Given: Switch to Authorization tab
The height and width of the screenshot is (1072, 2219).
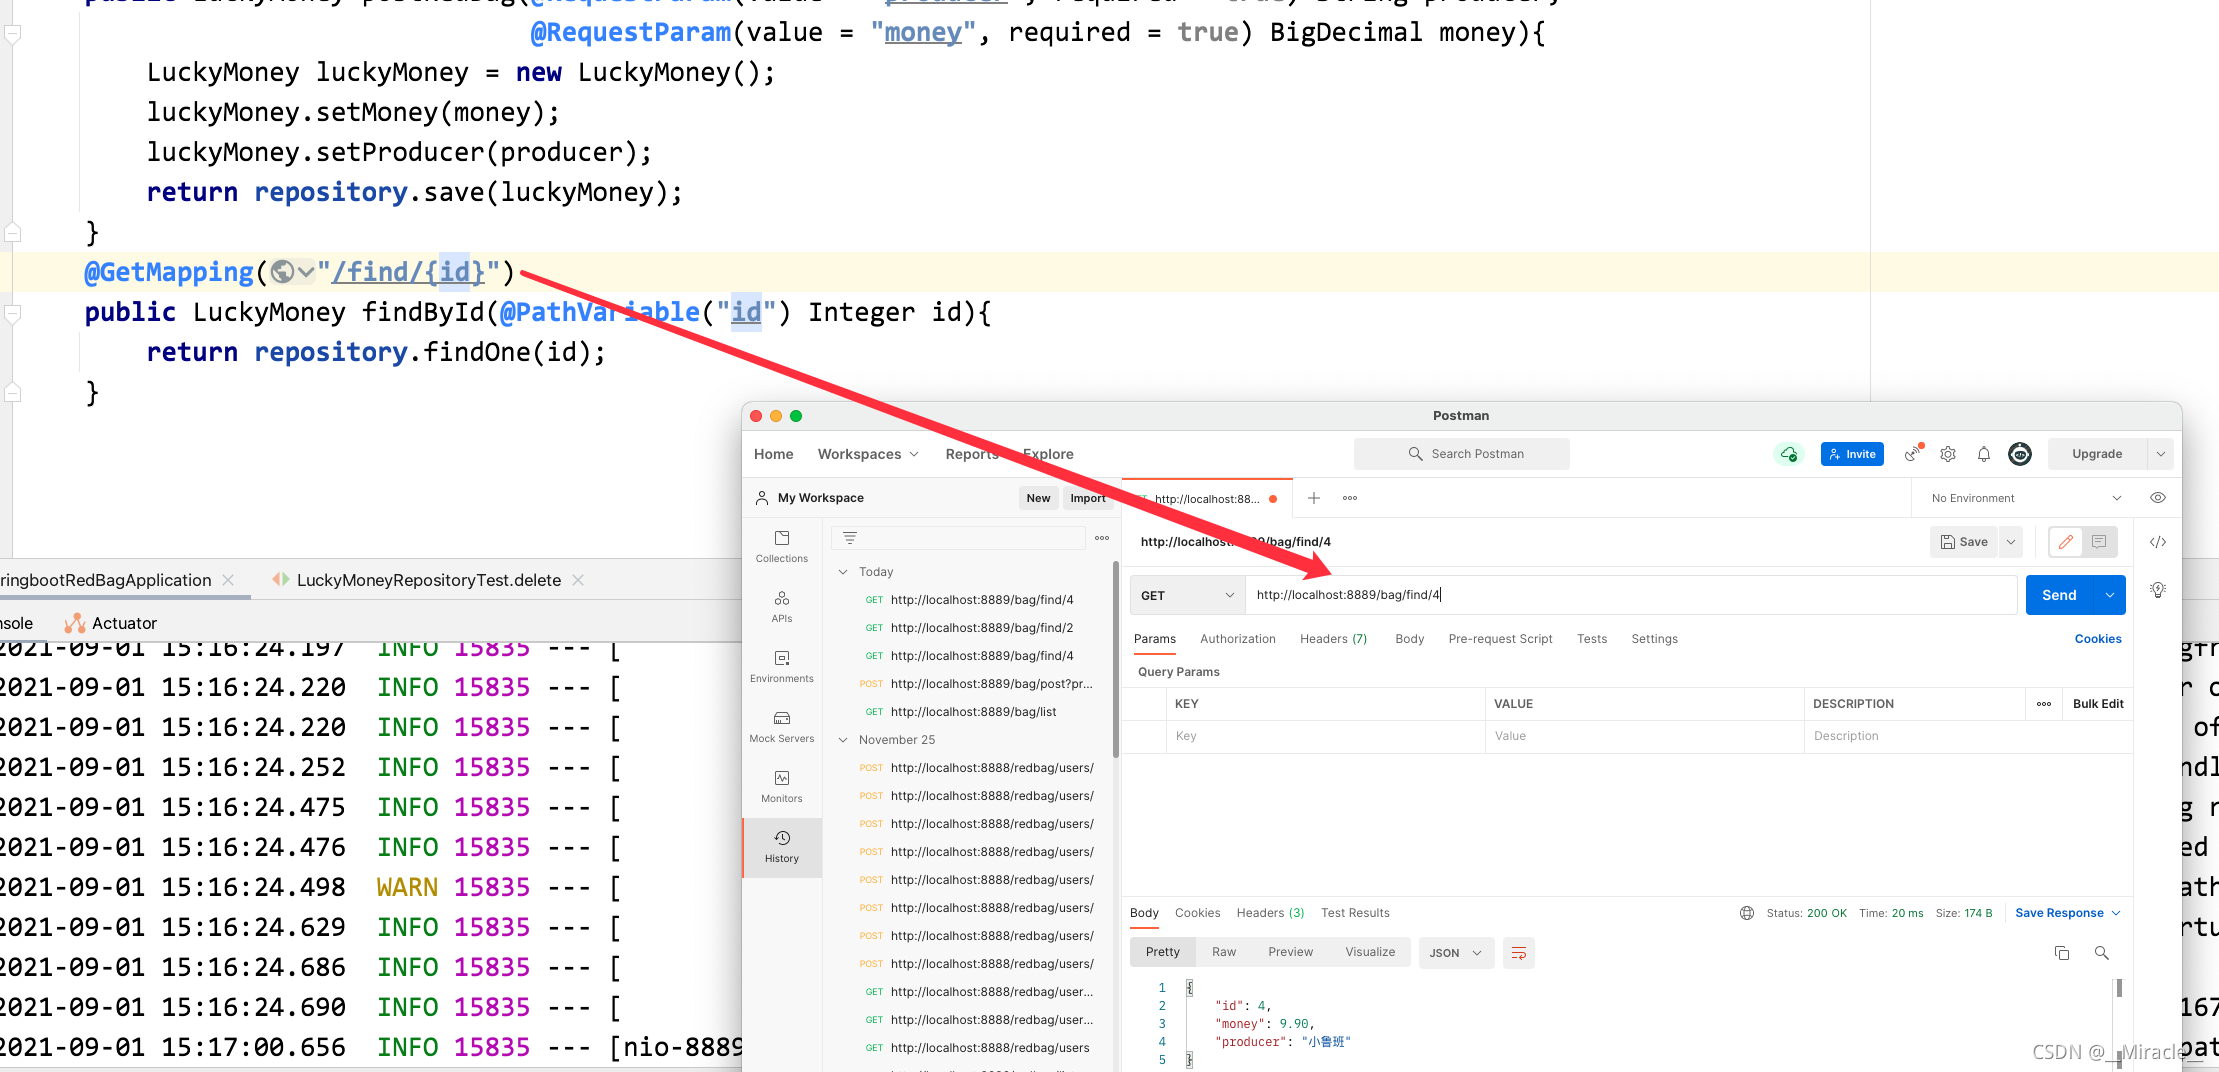Looking at the screenshot, I should coord(1237,639).
